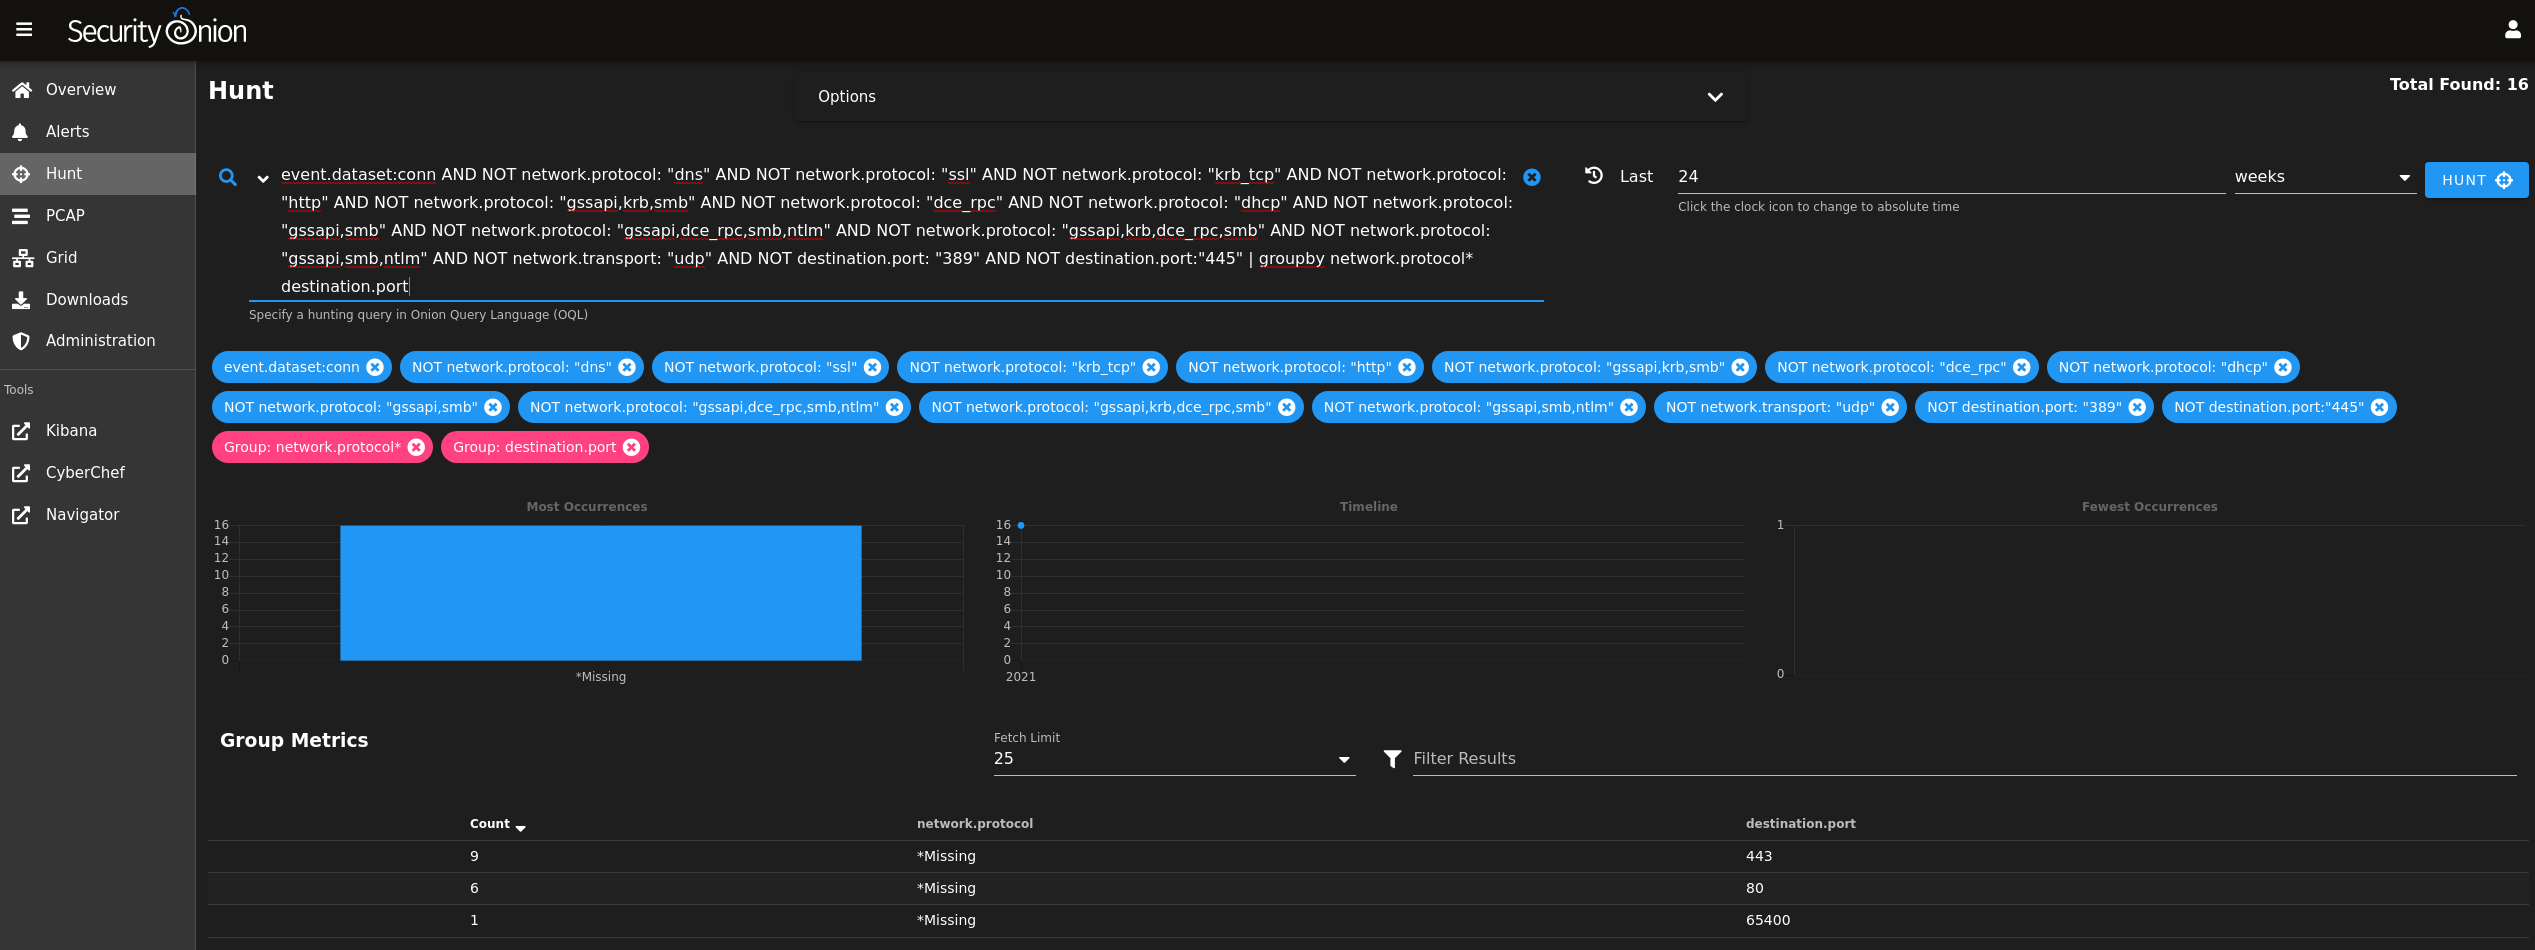Screen dimensions: 2535x950
Task: Remove the Group: network.protocol* chip
Action: tap(416, 447)
